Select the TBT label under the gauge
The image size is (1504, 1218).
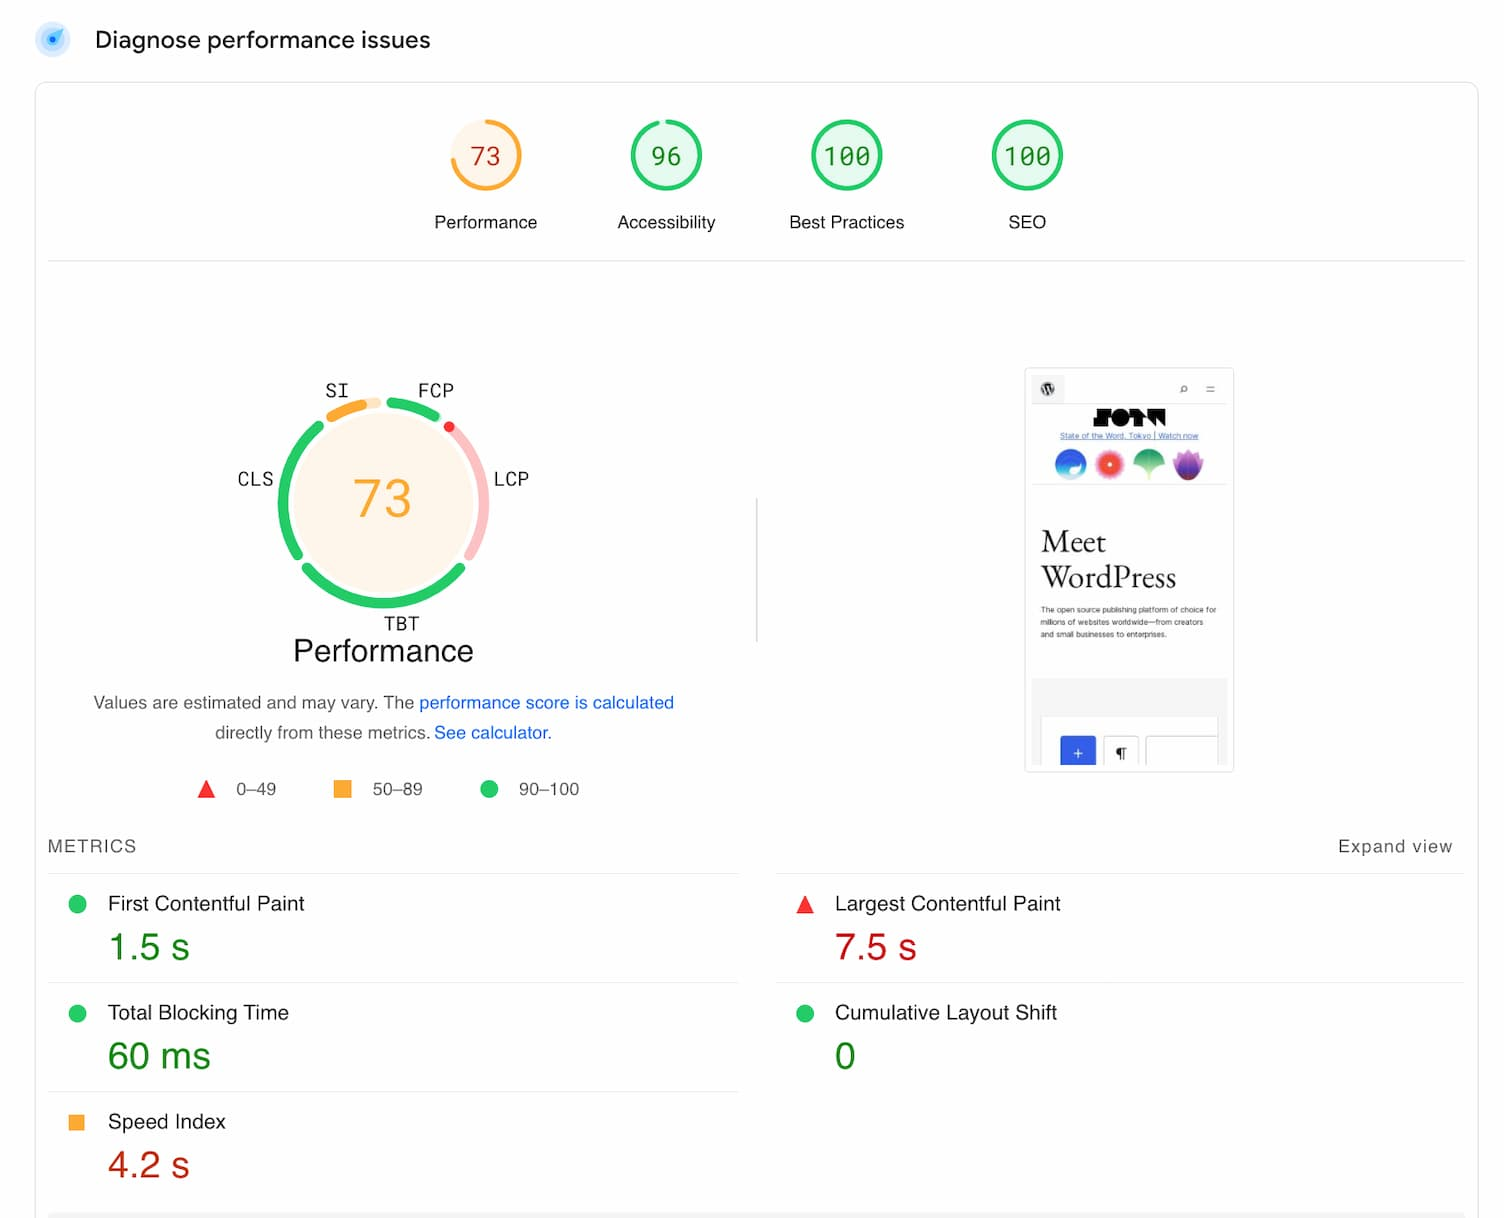[401, 624]
